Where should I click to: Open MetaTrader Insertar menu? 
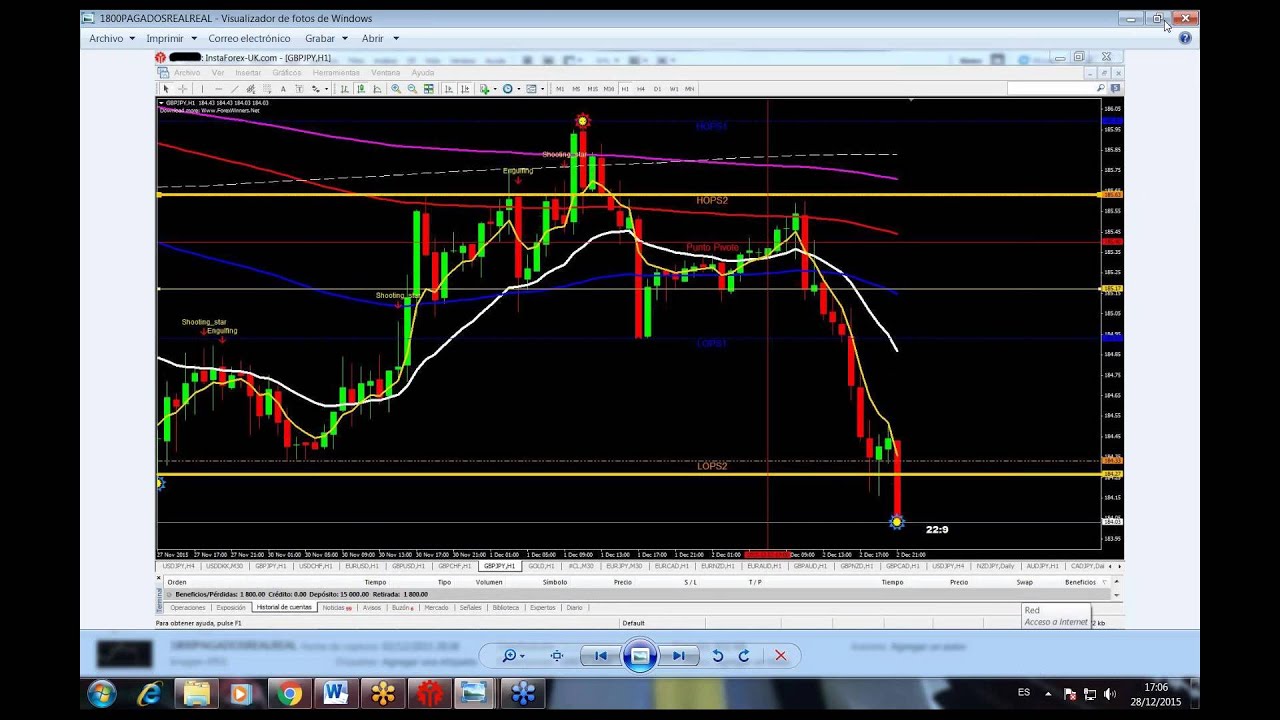point(247,73)
